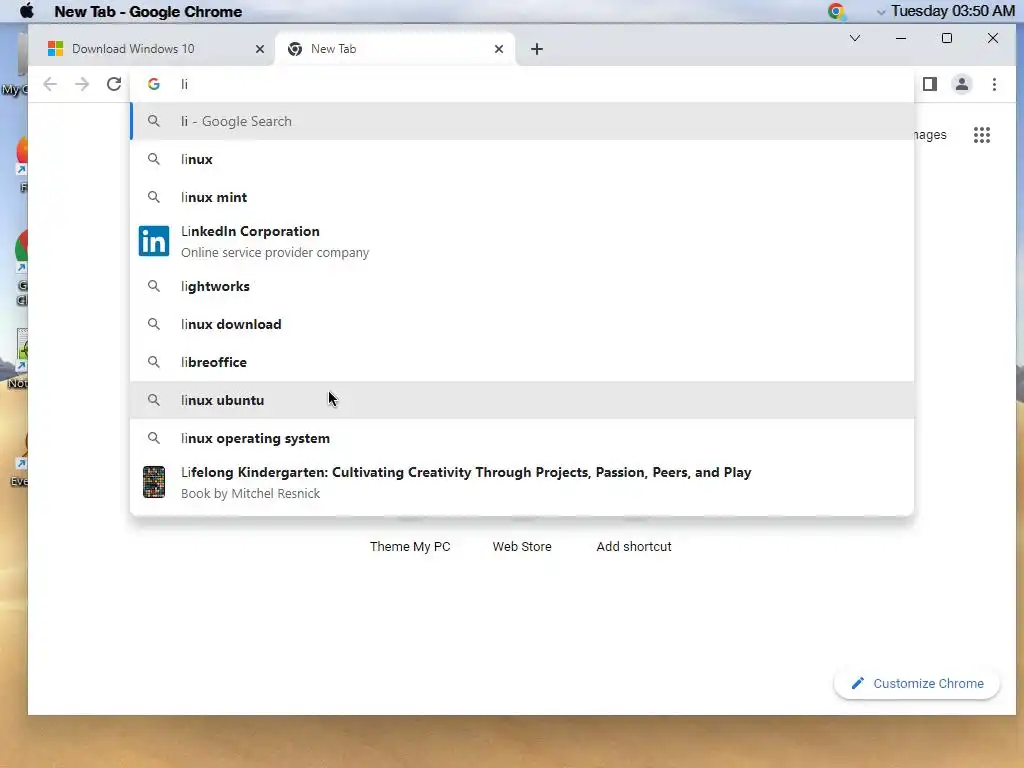1024x768 pixels.
Task: Click the search icon beside 'lightworks'
Action: [154, 286]
